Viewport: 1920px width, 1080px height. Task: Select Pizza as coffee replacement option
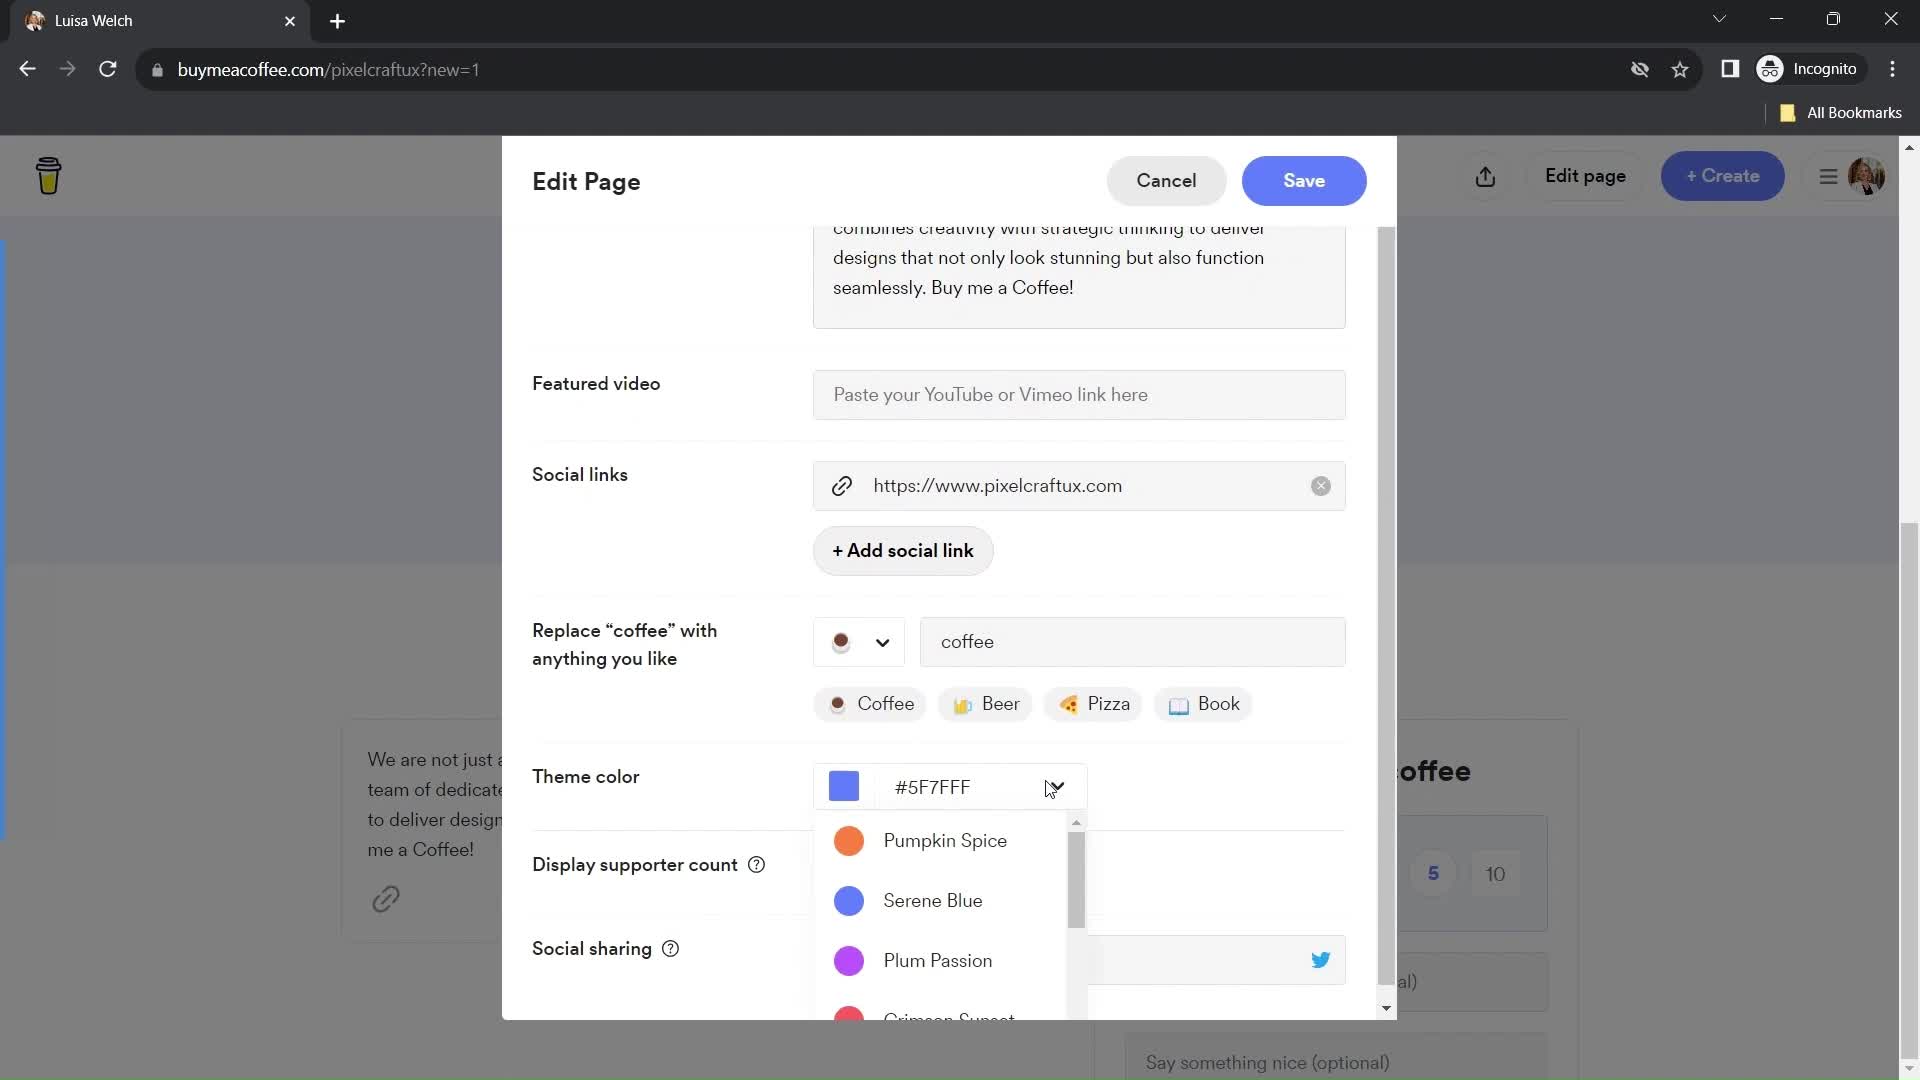pos(1092,703)
